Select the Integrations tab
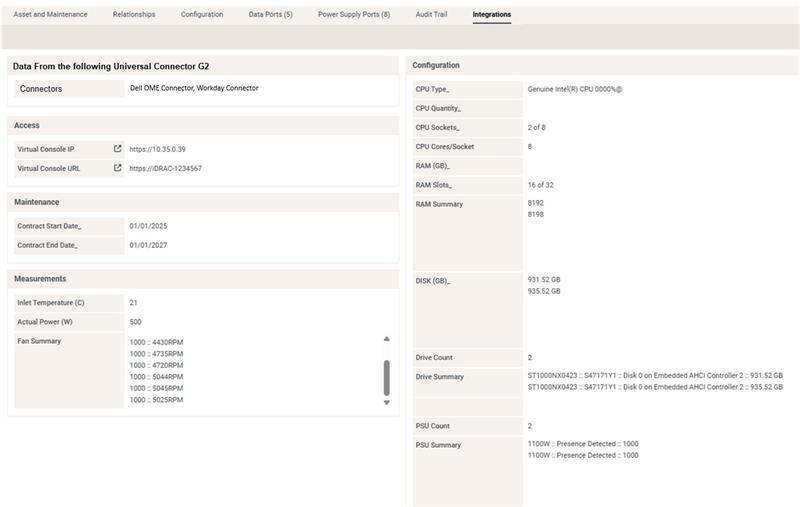The width and height of the screenshot is (800, 507). pyautogui.click(x=491, y=15)
